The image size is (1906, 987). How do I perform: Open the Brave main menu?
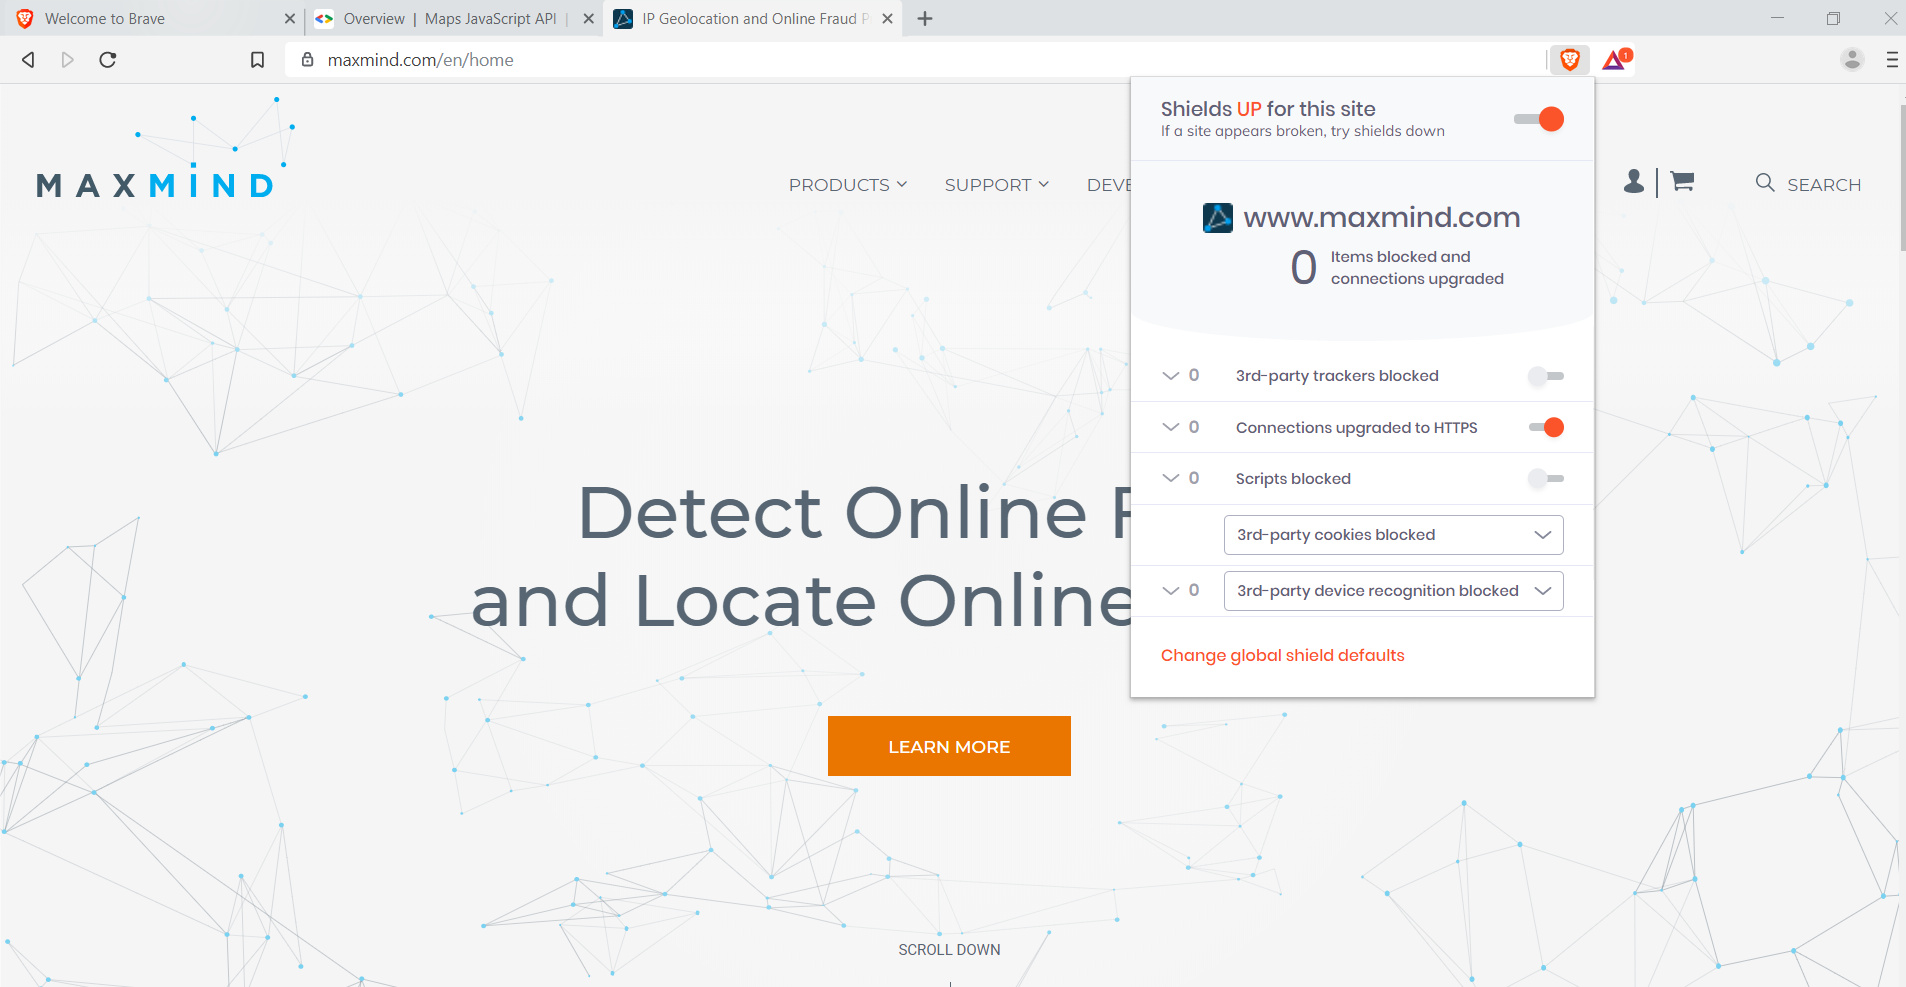(x=1892, y=60)
